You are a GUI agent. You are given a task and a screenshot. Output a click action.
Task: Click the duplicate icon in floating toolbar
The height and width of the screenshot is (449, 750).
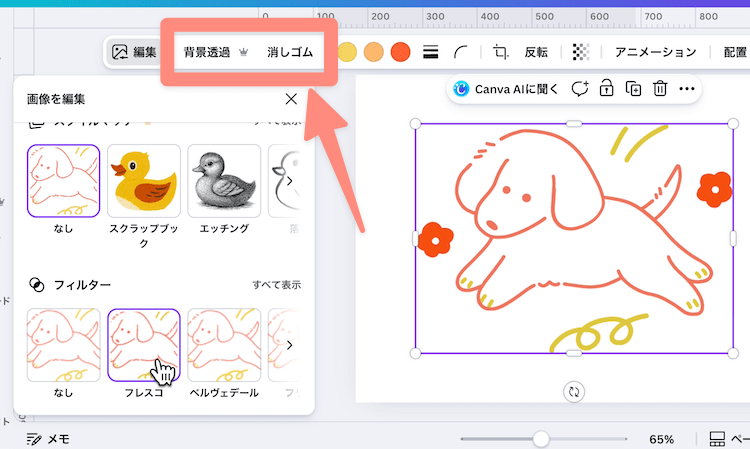click(x=633, y=89)
